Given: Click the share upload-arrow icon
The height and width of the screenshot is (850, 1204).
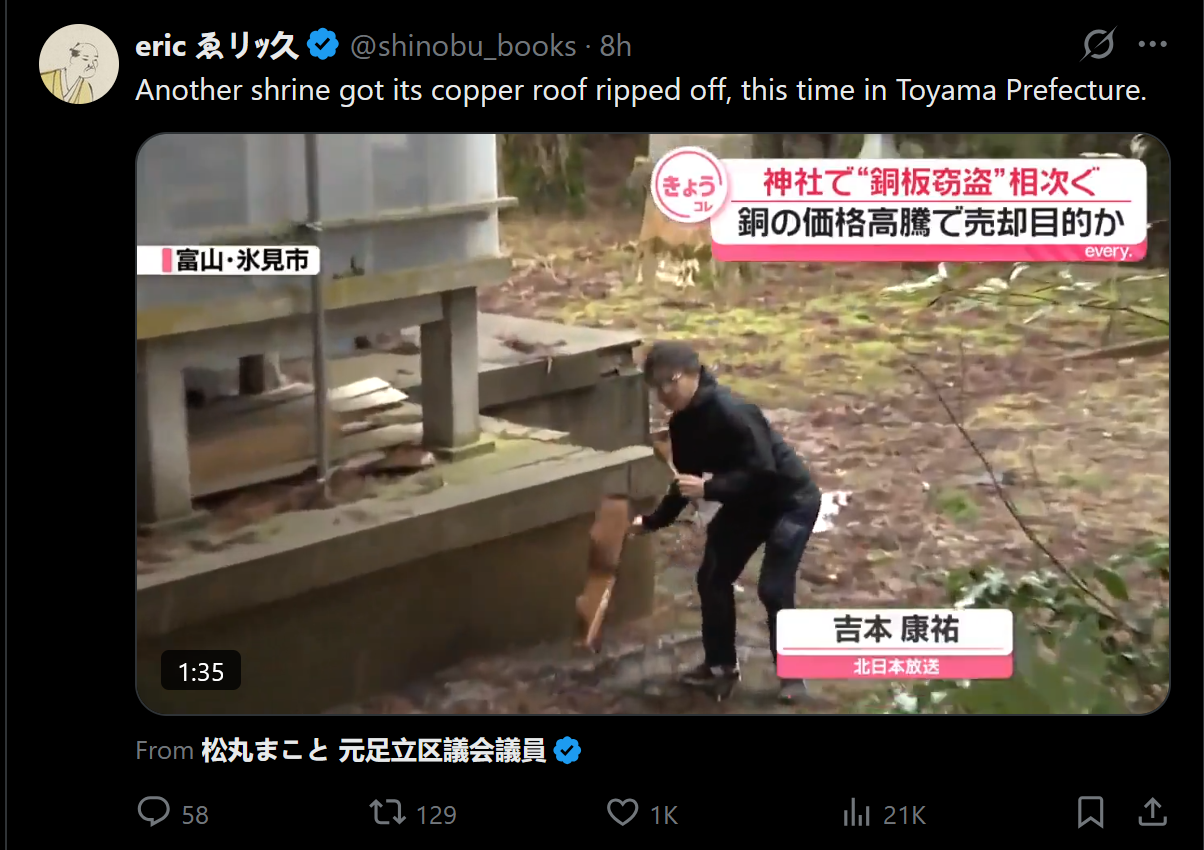Looking at the screenshot, I should click(1151, 811).
